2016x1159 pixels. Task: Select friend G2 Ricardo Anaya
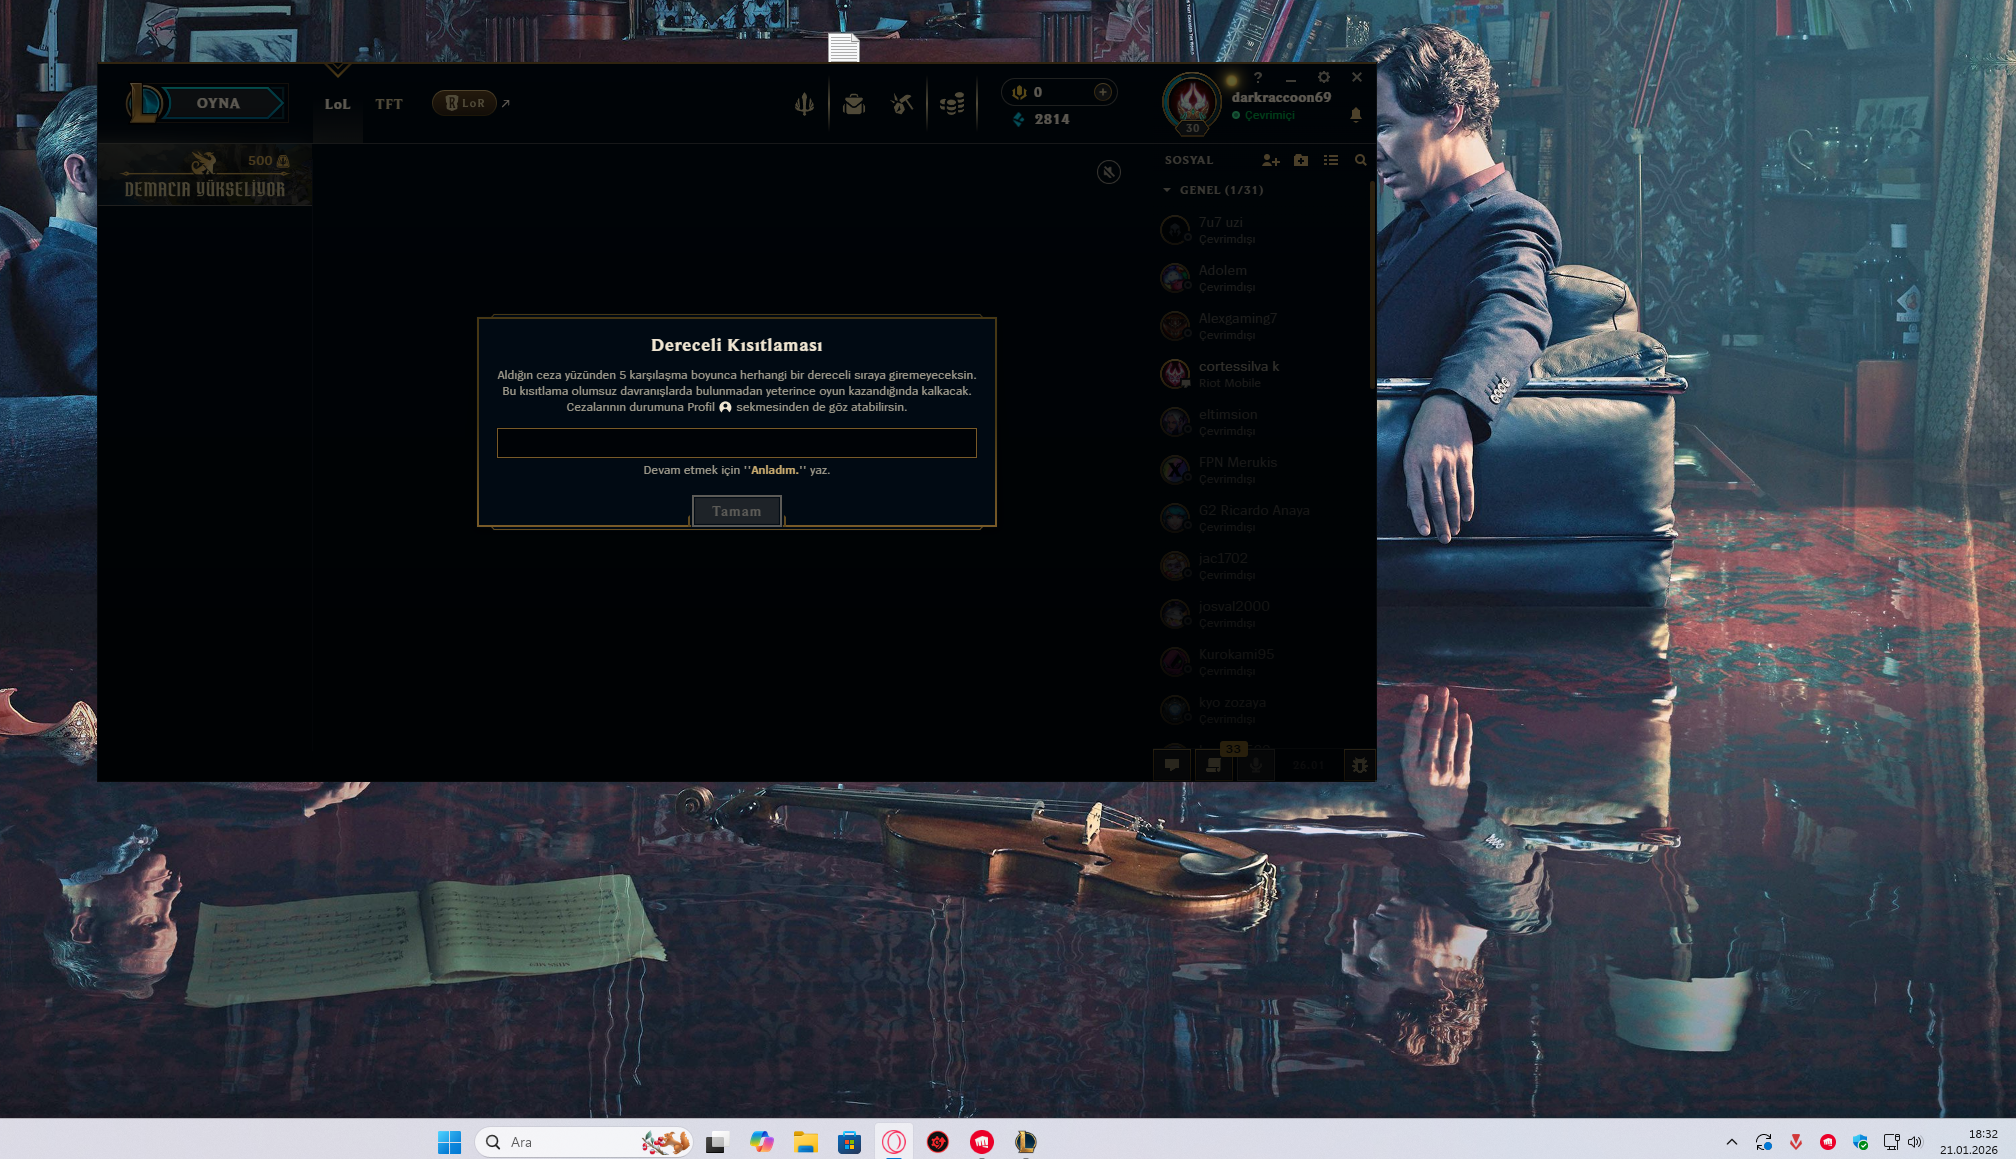pos(1262,518)
